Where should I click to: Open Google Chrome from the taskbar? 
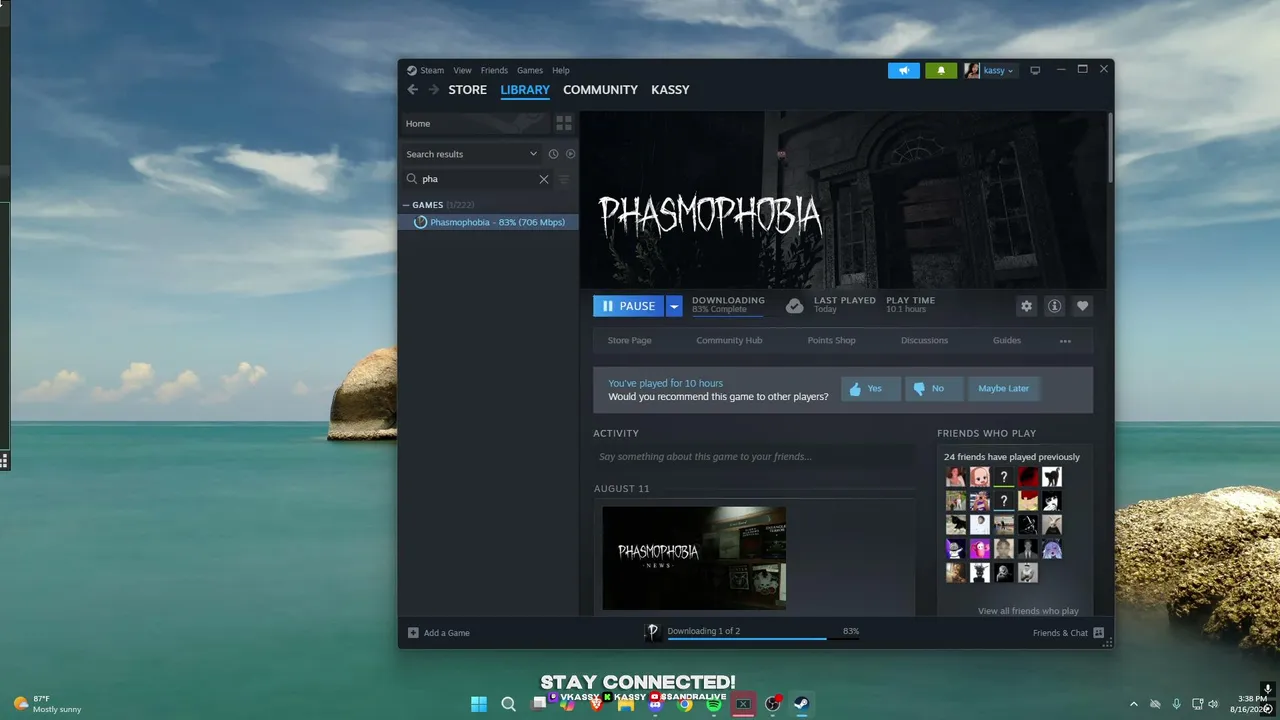[x=685, y=704]
